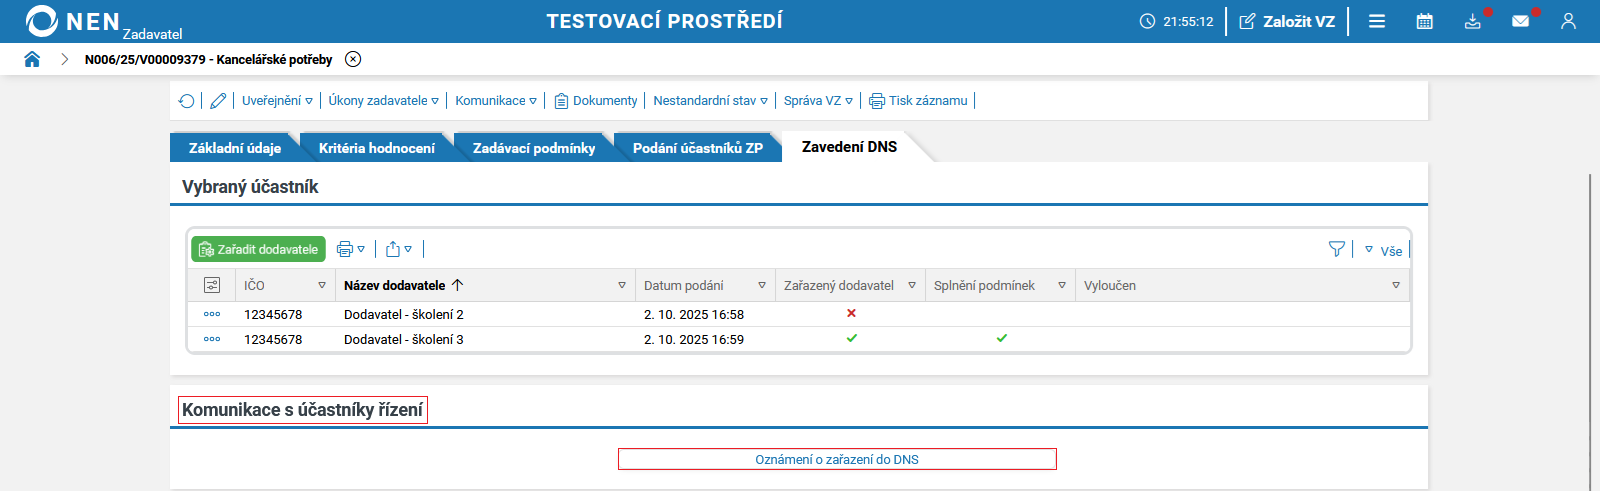The image size is (1600, 491).
Task: Click the table filter funnel icon
Action: tap(1337, 249)
